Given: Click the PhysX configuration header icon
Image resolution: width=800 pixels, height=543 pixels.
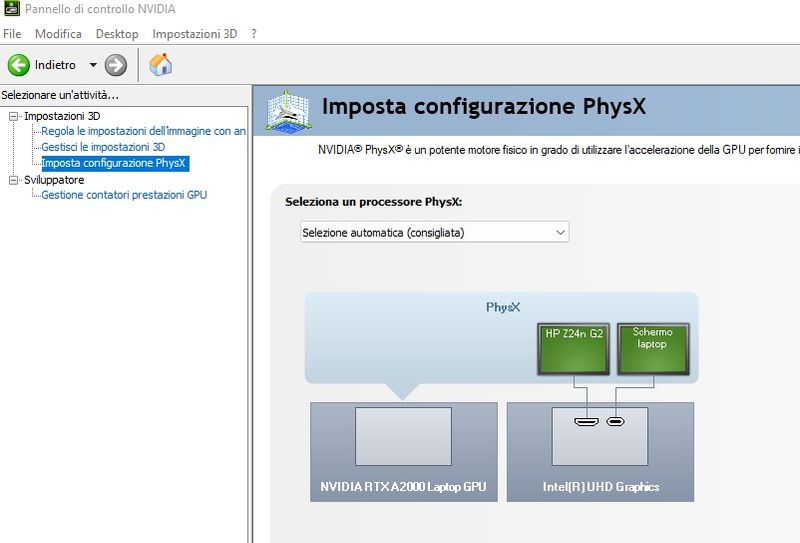Looking at the screenshot, I should coord(288,112).
